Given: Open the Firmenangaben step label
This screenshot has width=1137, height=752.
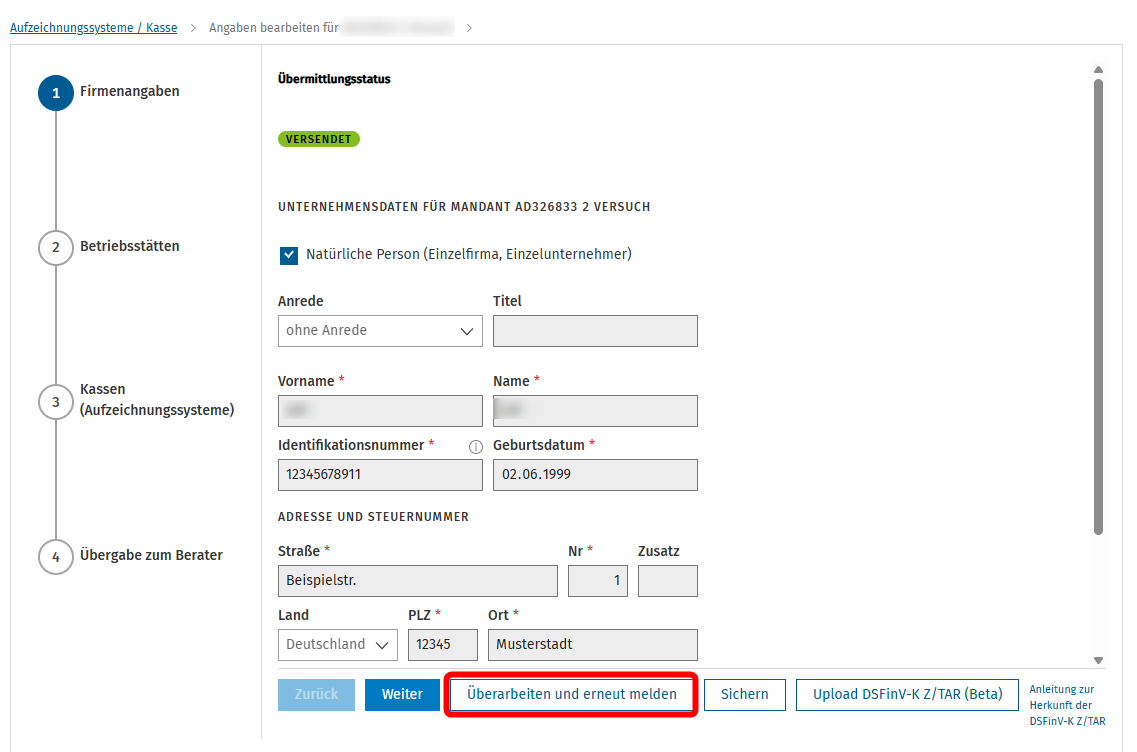Looking at the screenshot, I should click(130, 91).
